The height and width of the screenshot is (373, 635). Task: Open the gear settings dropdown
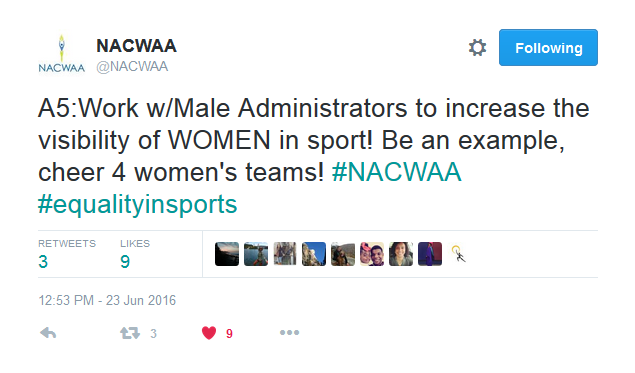pyautogui.click(x=477, y=48)
